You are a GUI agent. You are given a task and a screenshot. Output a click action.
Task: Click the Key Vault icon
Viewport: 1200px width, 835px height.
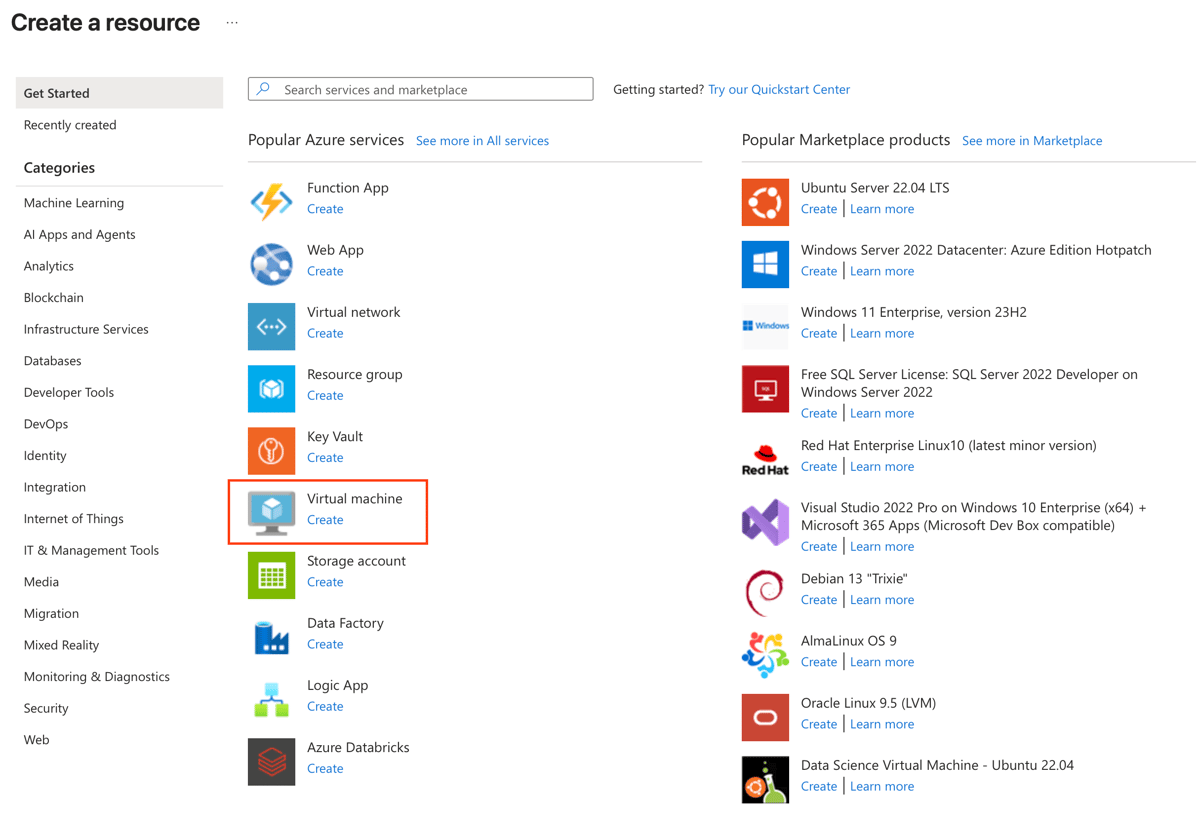271,450
